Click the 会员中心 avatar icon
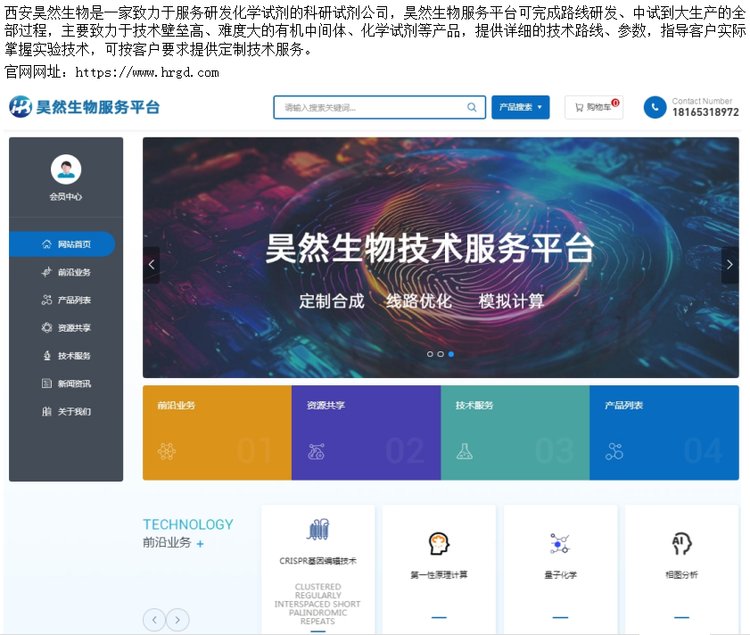Image resolution: width=750 pixels, height=635 pixels. coord(66,168)
